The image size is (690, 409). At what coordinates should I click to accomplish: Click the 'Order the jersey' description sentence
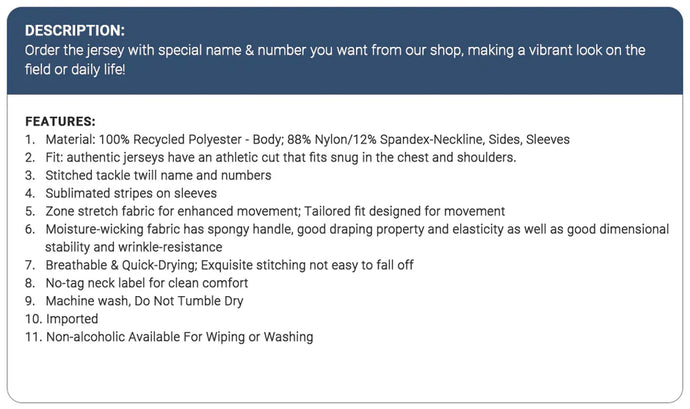click(x=335, y=49)
